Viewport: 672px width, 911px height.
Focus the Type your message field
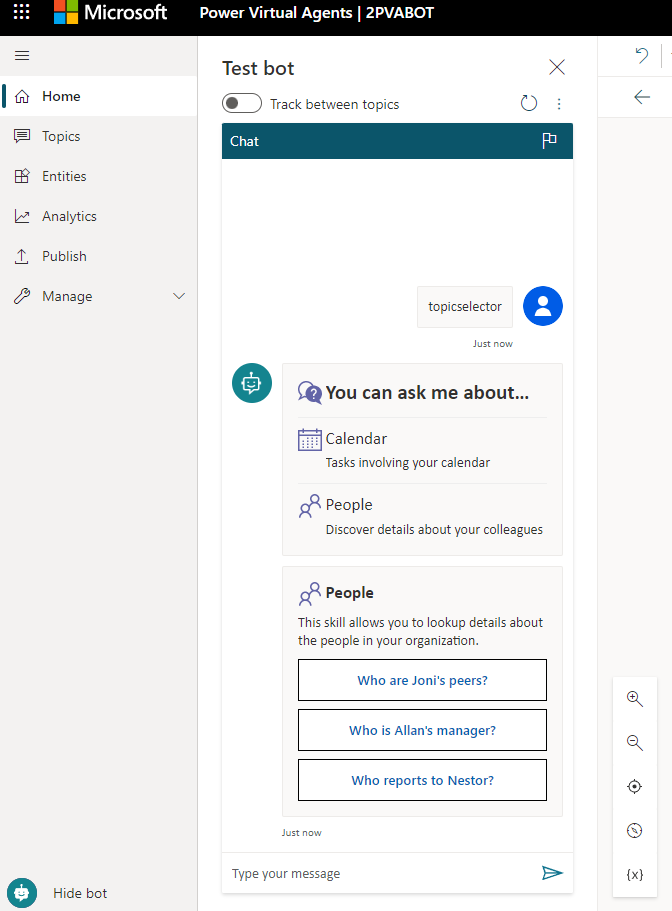[380, 873]
